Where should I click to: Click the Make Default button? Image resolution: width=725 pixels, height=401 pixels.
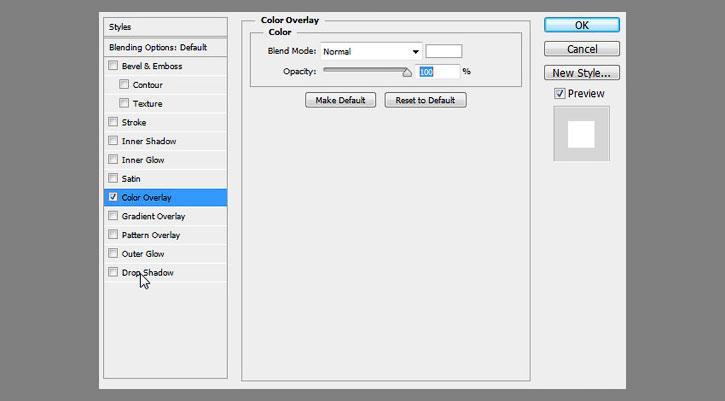[x=340, y=100]
